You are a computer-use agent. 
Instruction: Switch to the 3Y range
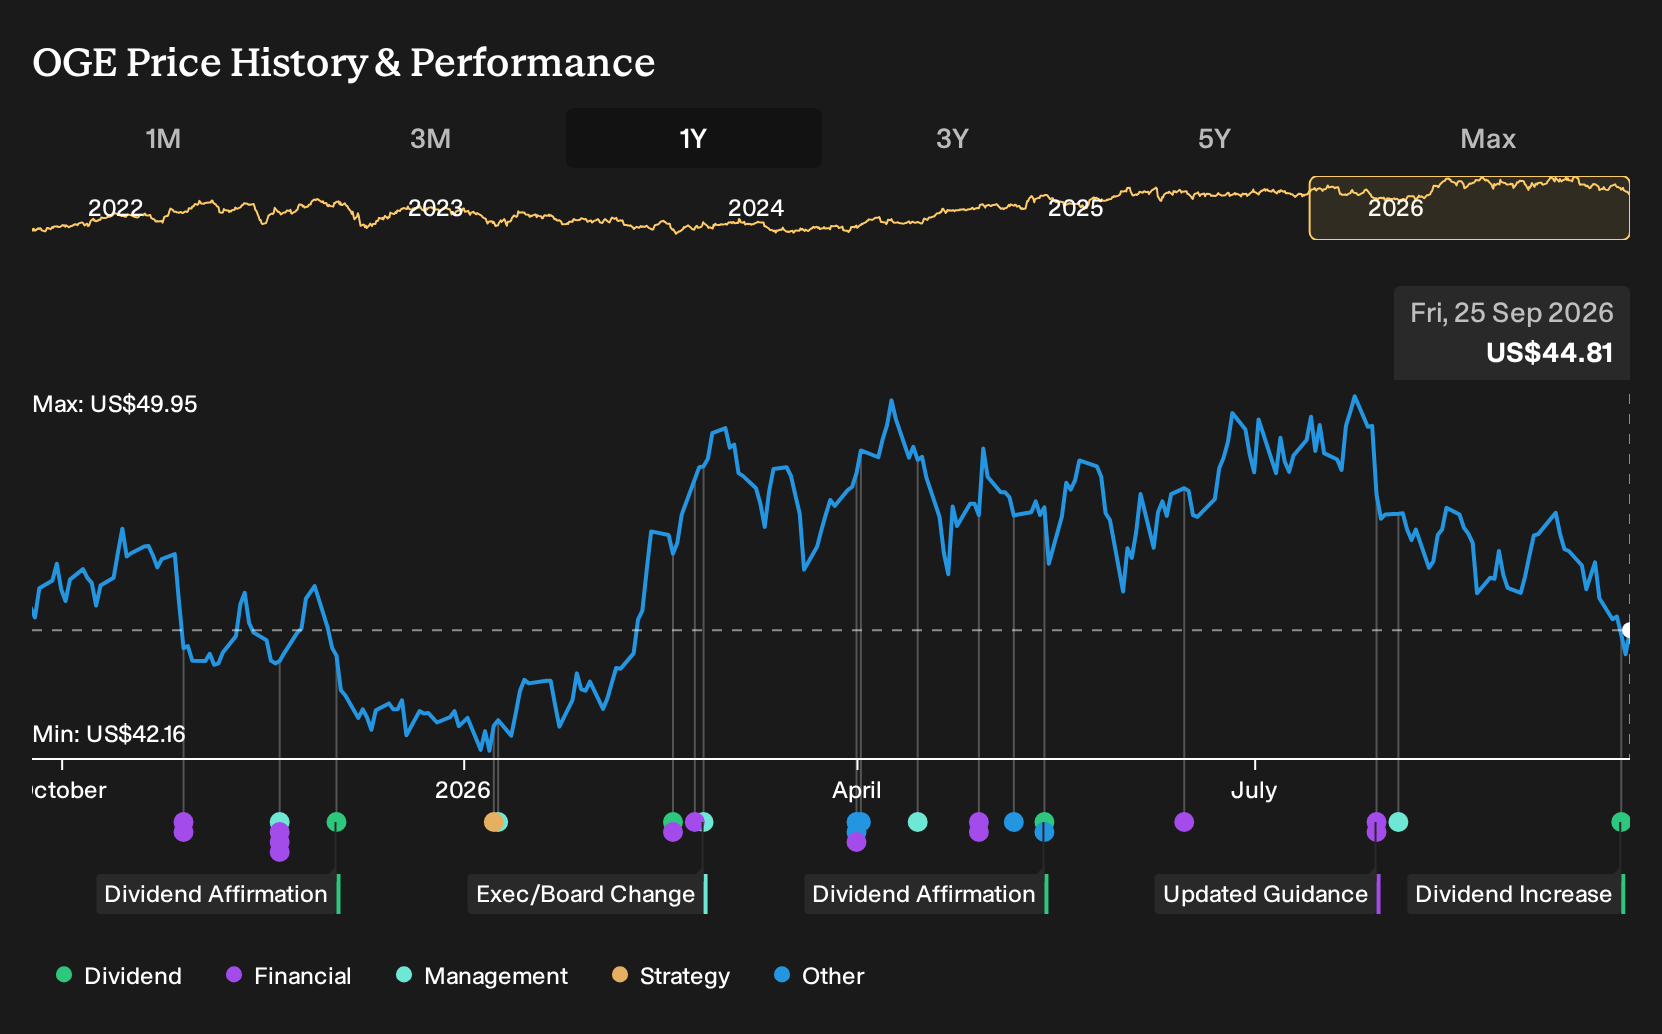coord(952,138)
